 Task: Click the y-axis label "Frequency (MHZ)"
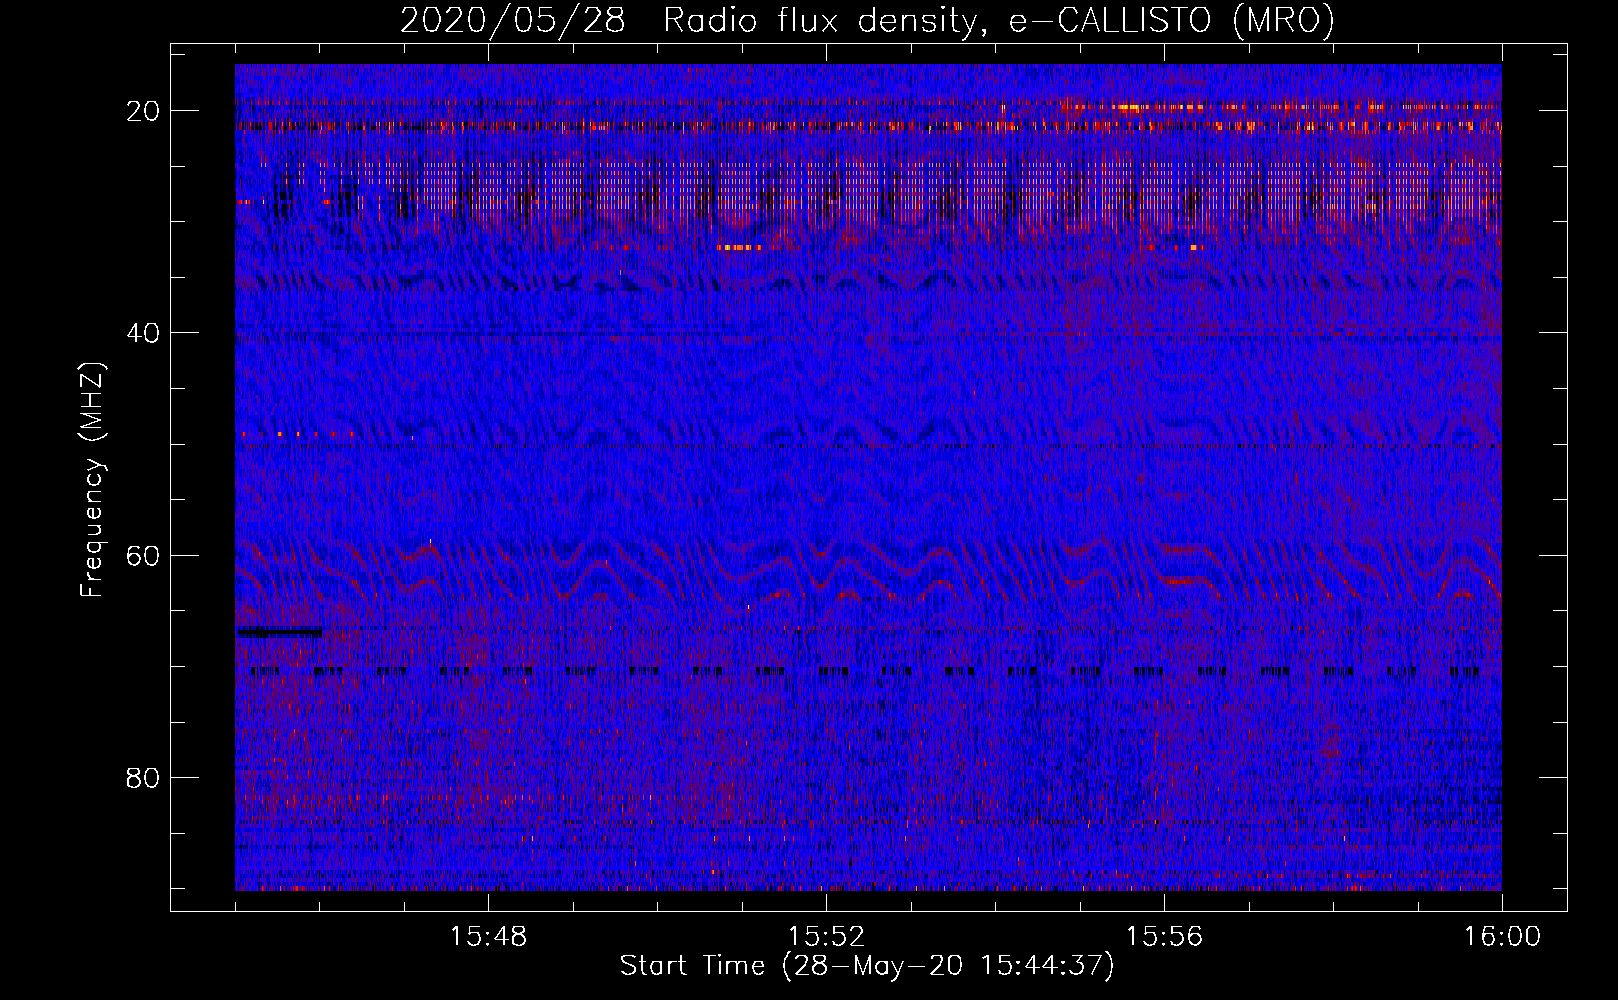[x=92, y=480]
